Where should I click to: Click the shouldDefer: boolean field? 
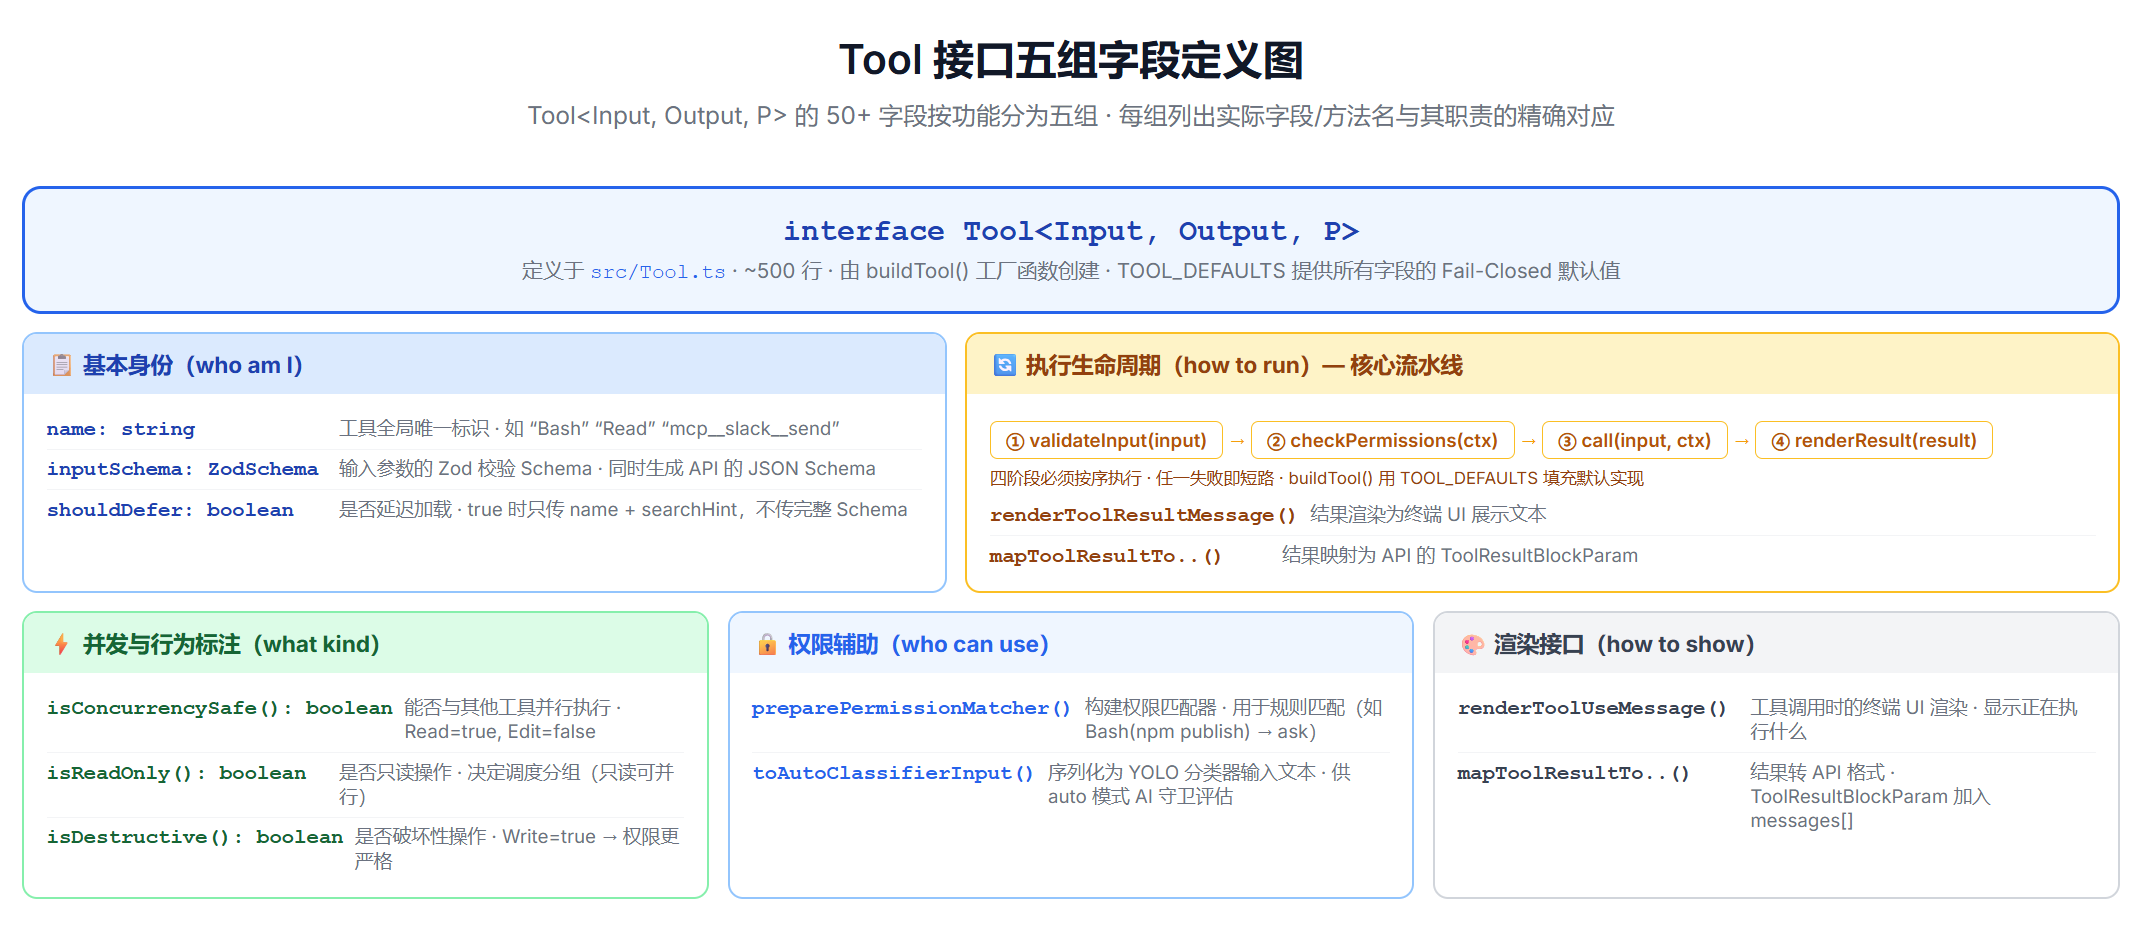coord(170,510)
